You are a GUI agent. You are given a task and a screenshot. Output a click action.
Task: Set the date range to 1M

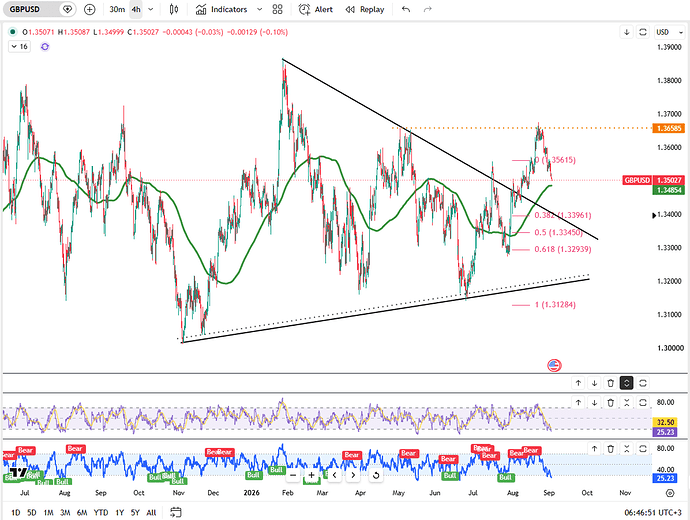tap(48, 513)
